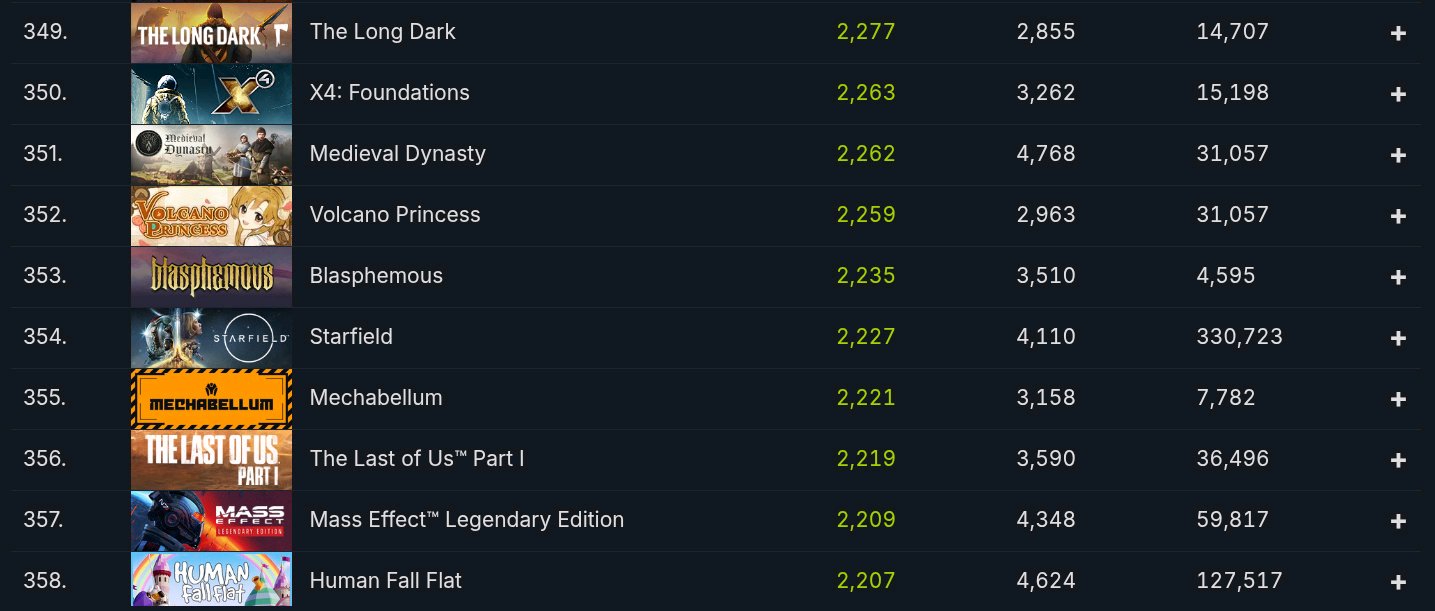
Task: Expand Blasphemous row with plus icon
Action: (1398, 277)
